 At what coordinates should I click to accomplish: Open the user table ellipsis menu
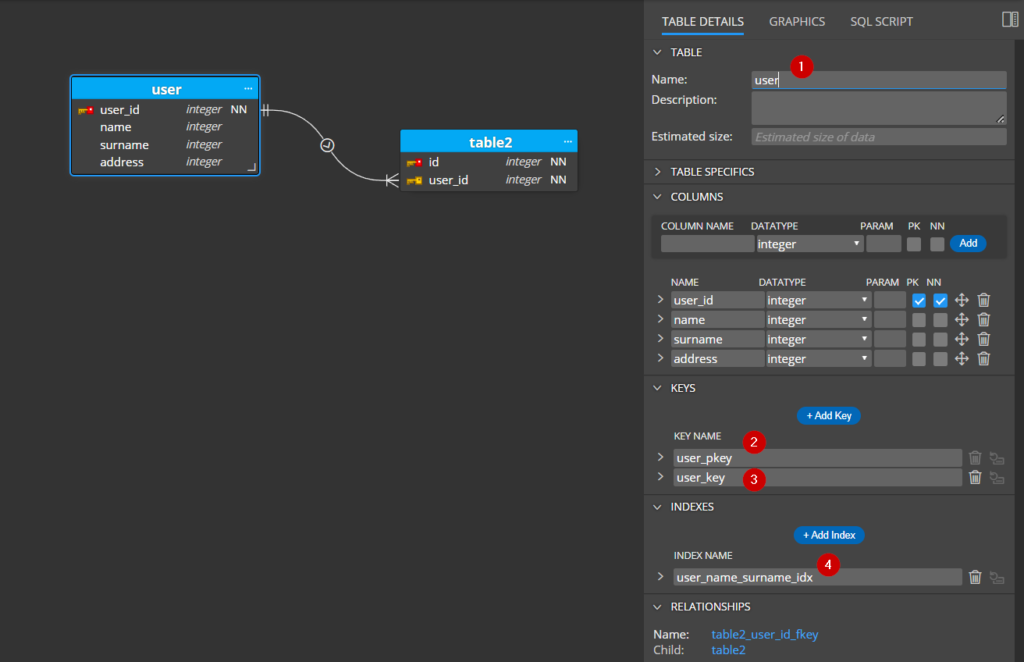[248, 89]
